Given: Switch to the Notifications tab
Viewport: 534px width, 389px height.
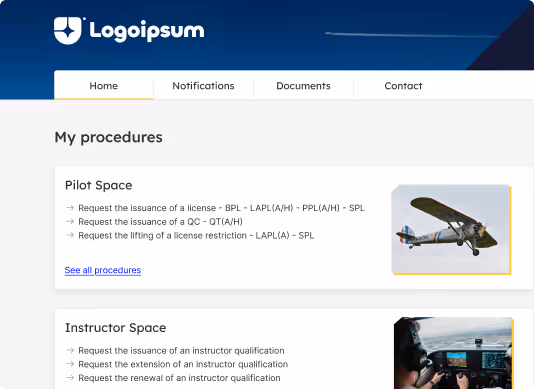Looking at the screenshot, I should [x=203, y=85].
